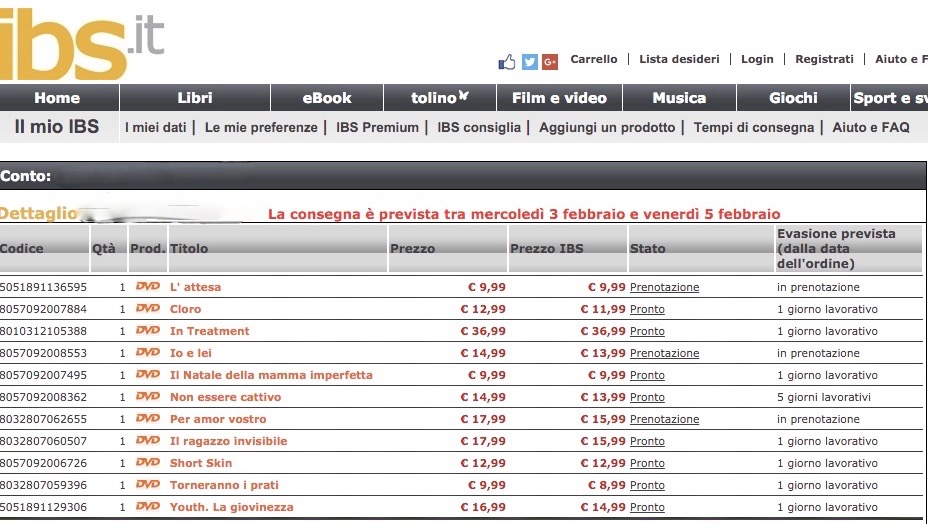
Task: Click the DVD icon beside In Treatment
Action: click(x=147, y=331)
